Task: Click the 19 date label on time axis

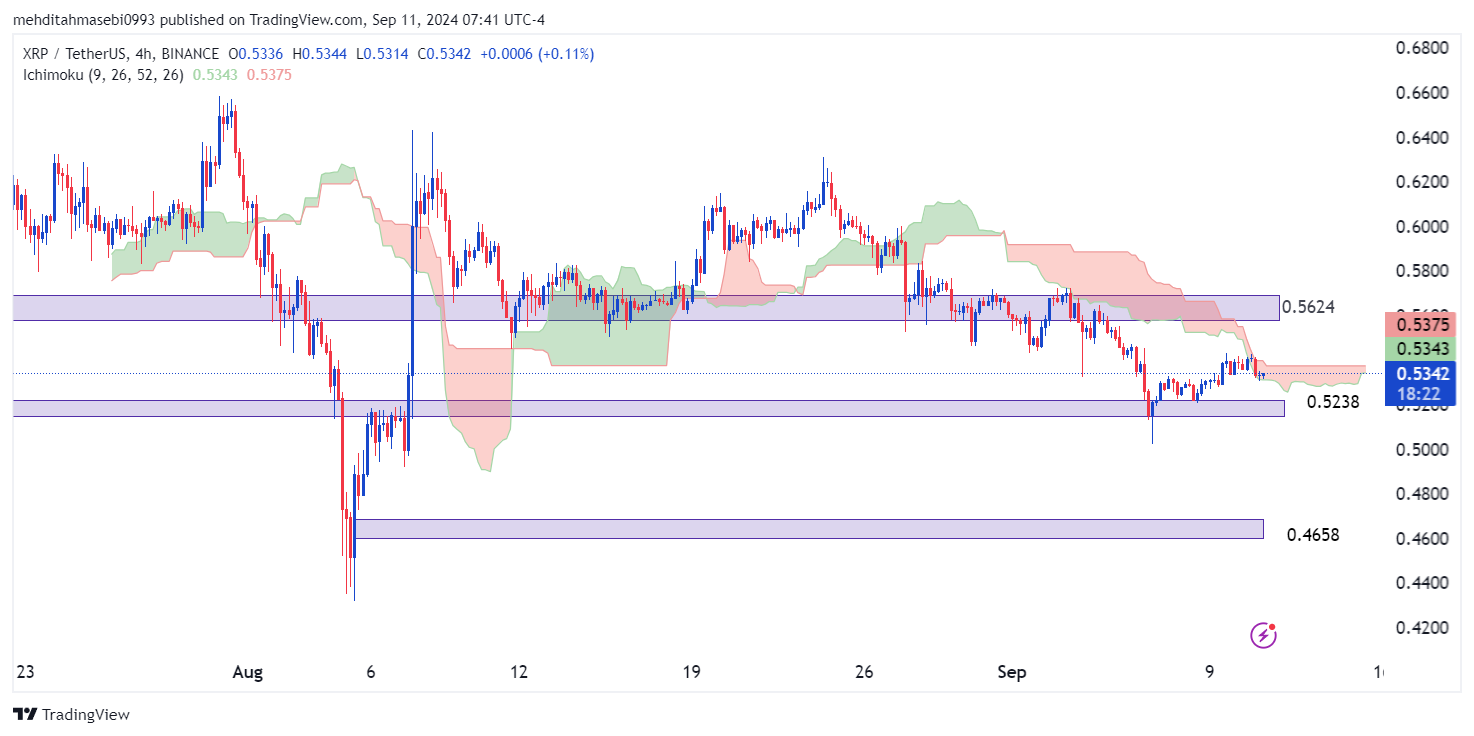Action: click(x=692, y=673)
